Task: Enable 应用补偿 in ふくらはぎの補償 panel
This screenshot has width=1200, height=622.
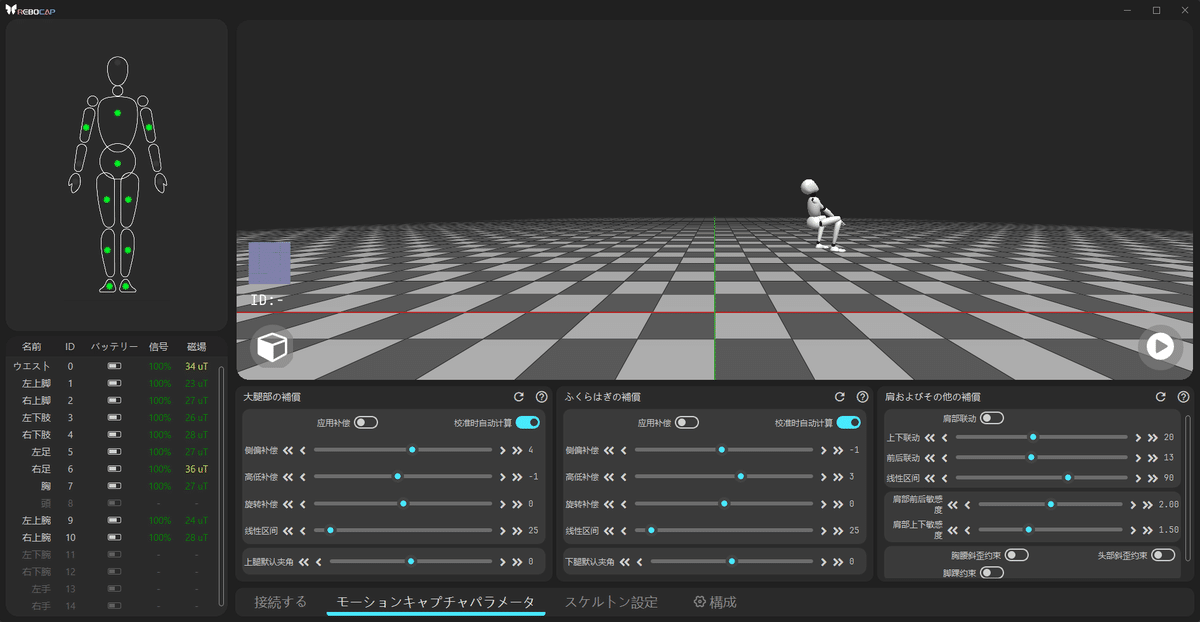Action: (x=686, y=422)
